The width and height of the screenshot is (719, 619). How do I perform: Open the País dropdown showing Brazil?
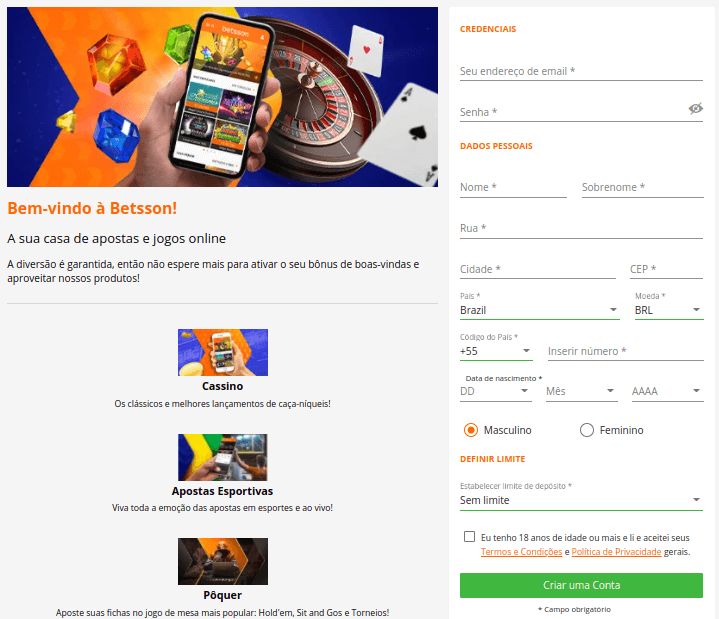(x=540, y=310)
